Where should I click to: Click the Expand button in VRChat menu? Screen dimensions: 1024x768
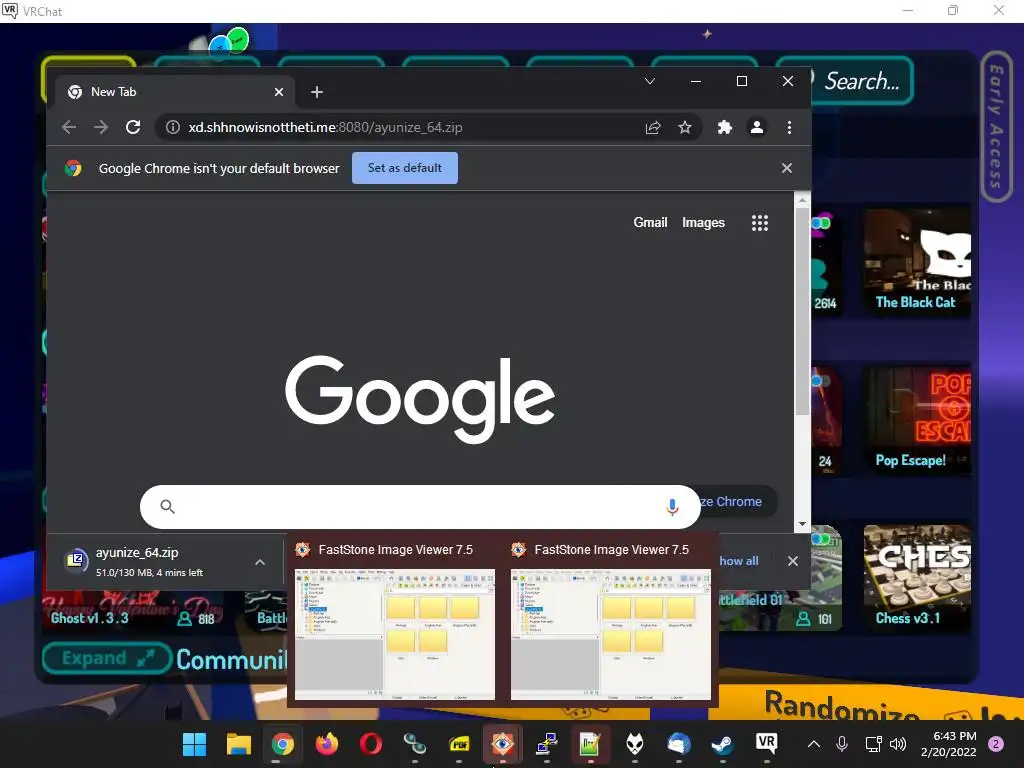click(107, 658)
